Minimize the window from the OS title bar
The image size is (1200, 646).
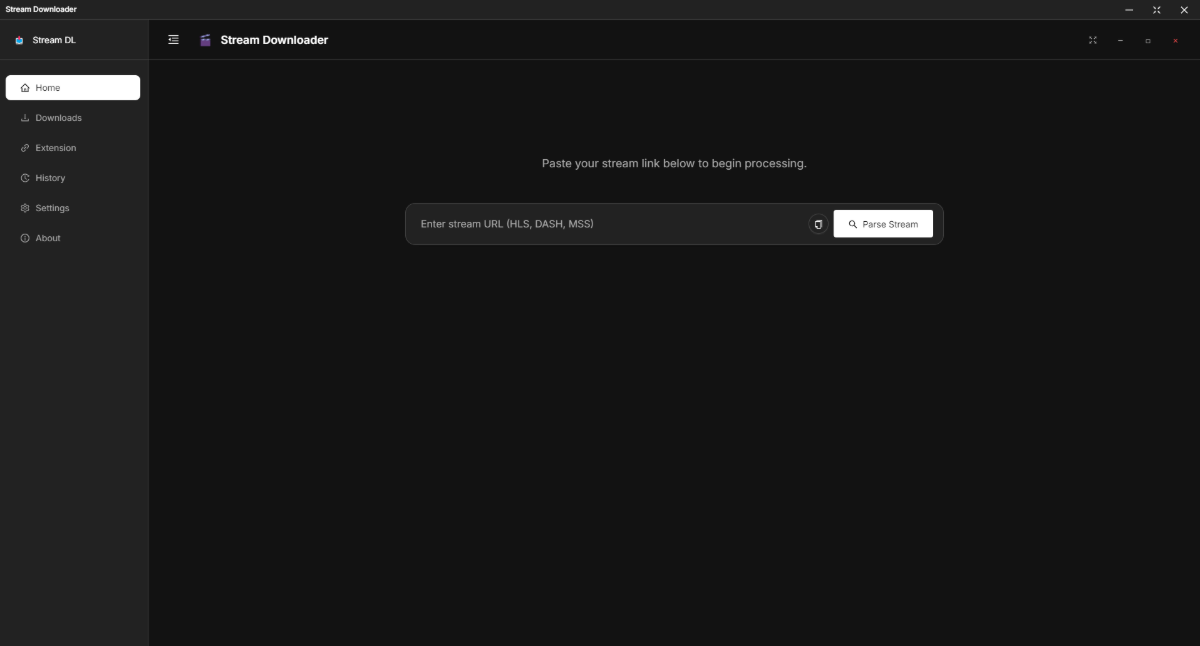(x=1129, y=9)
